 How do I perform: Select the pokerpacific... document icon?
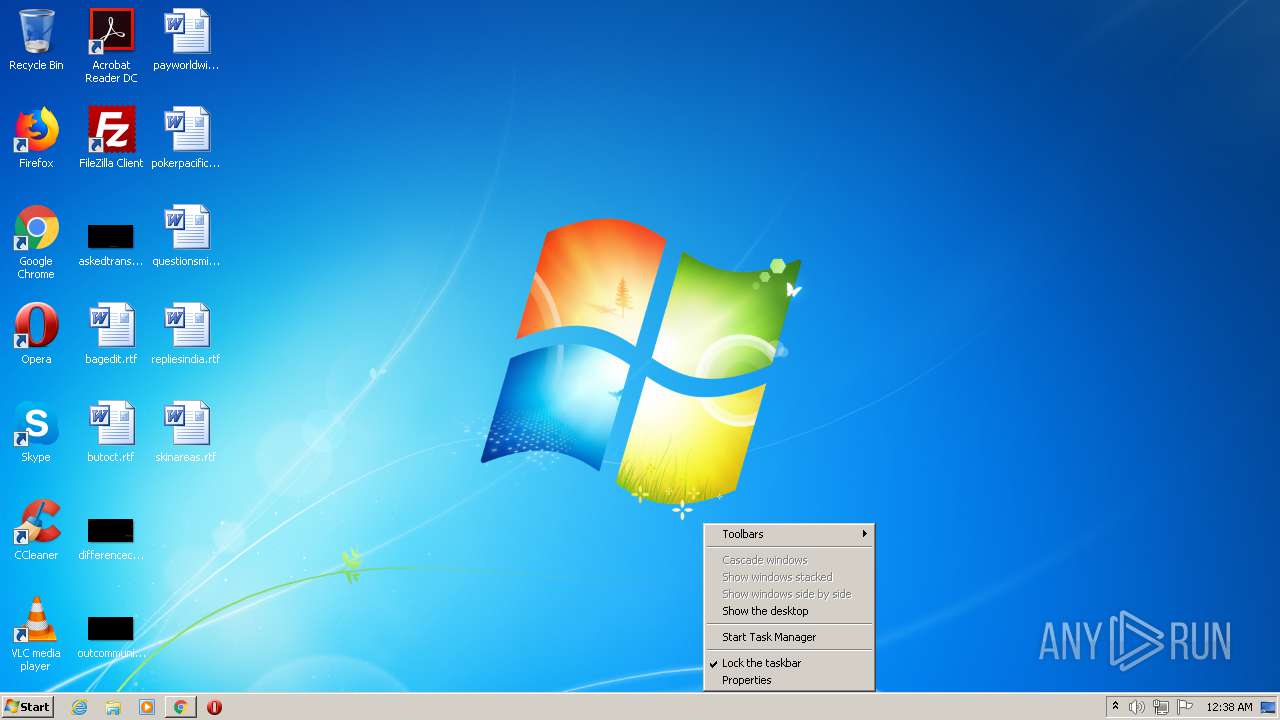coord(186,138)
